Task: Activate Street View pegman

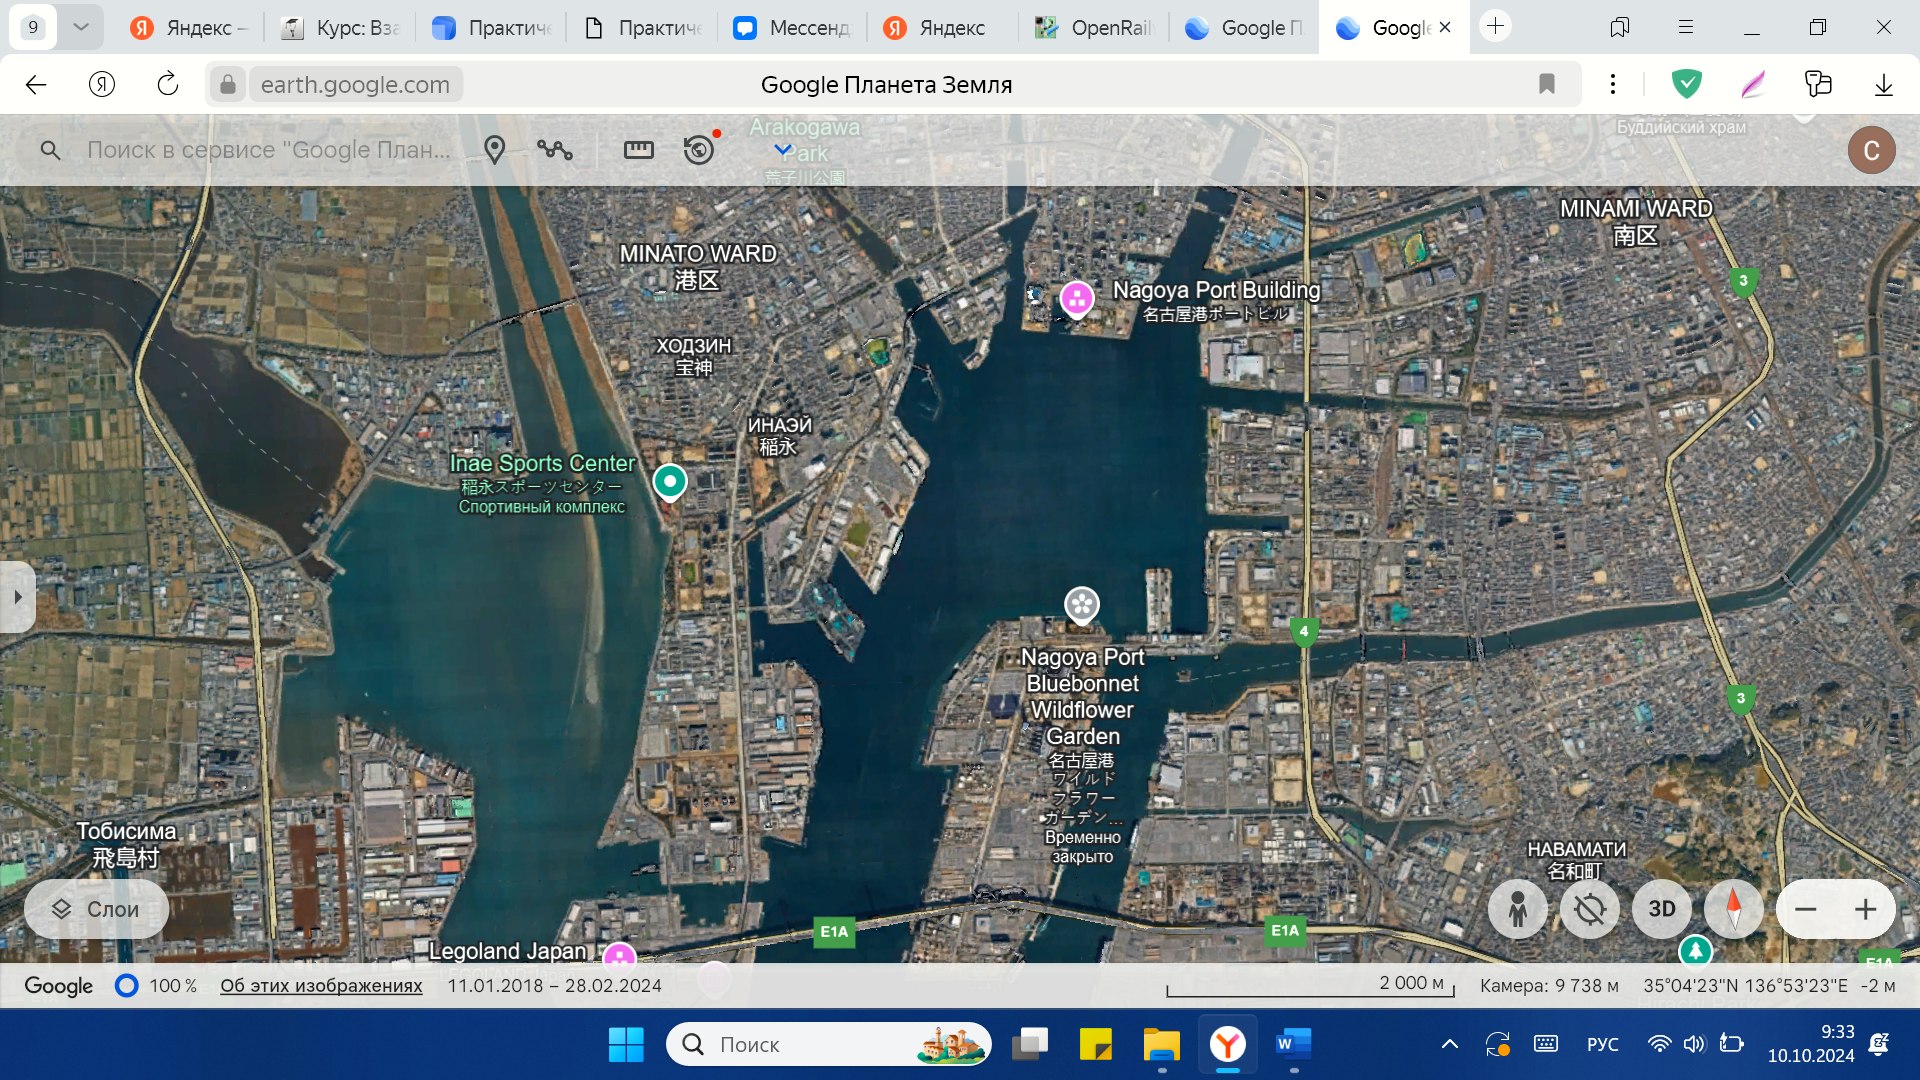Action: coord(1517,909)
